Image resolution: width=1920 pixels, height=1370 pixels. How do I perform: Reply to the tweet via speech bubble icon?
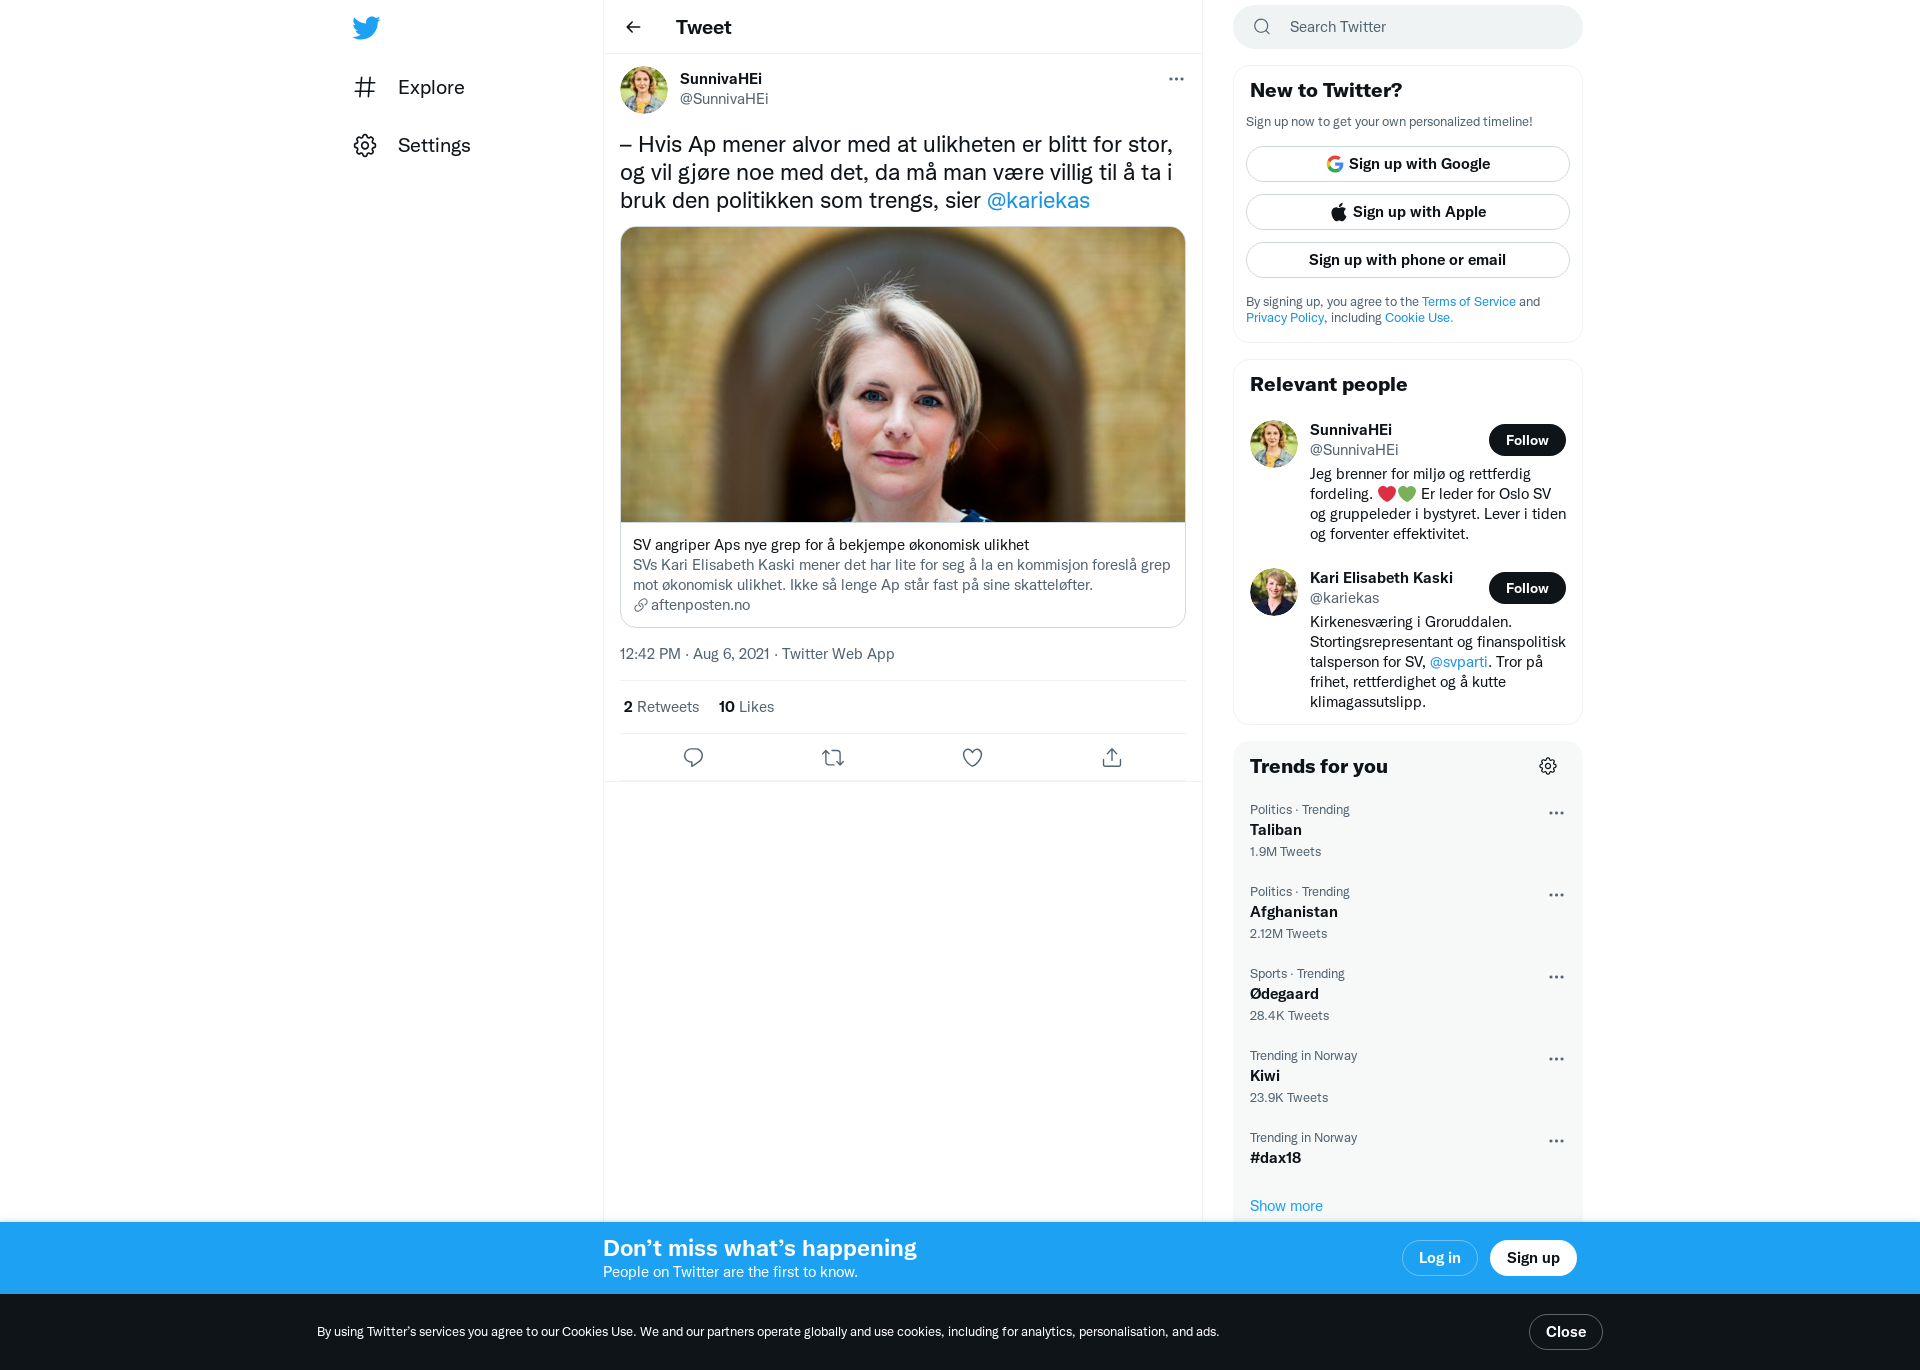pos(693,757)
